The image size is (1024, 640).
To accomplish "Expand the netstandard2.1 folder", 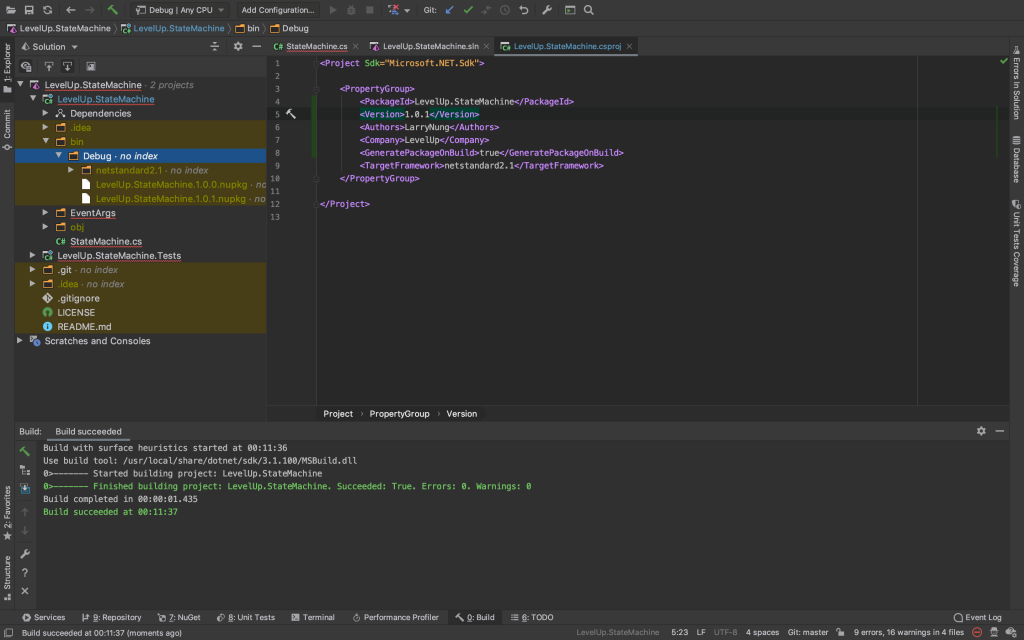I will tap(71, 170).
